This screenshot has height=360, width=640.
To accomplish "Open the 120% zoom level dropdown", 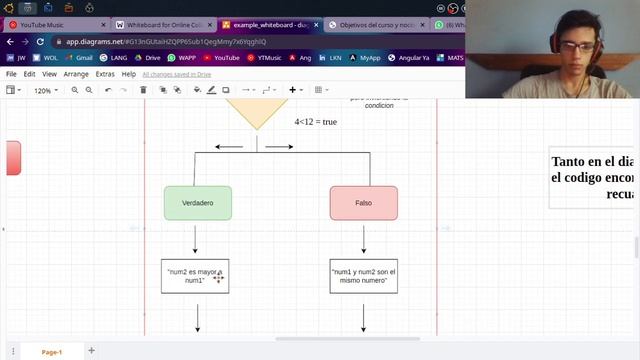I will [46, 90].
